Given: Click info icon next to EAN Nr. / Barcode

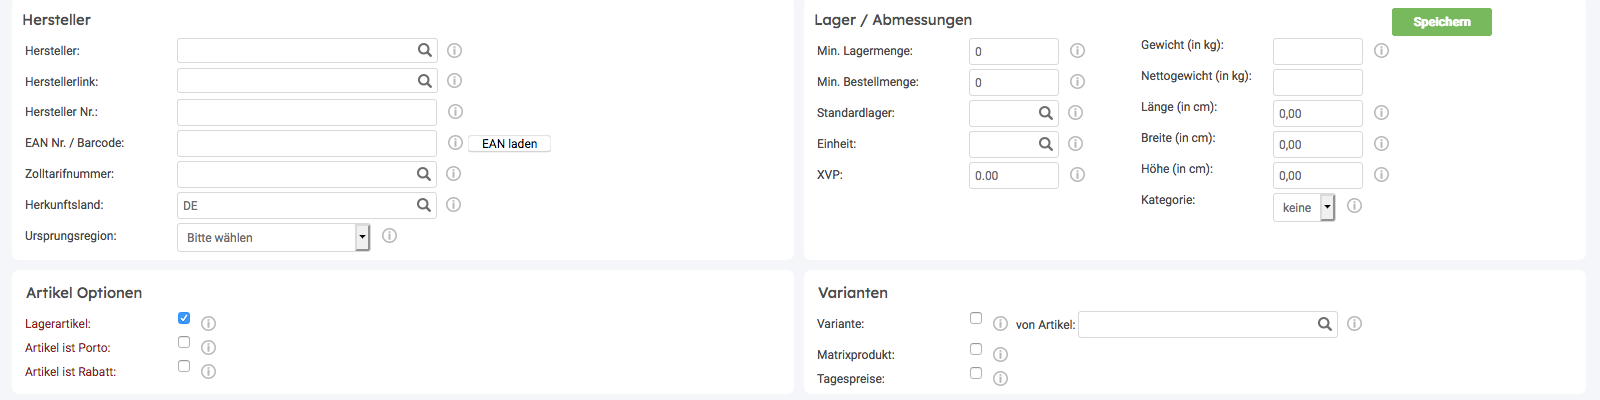Looking at the screenshot, I should tap(455, 143).
